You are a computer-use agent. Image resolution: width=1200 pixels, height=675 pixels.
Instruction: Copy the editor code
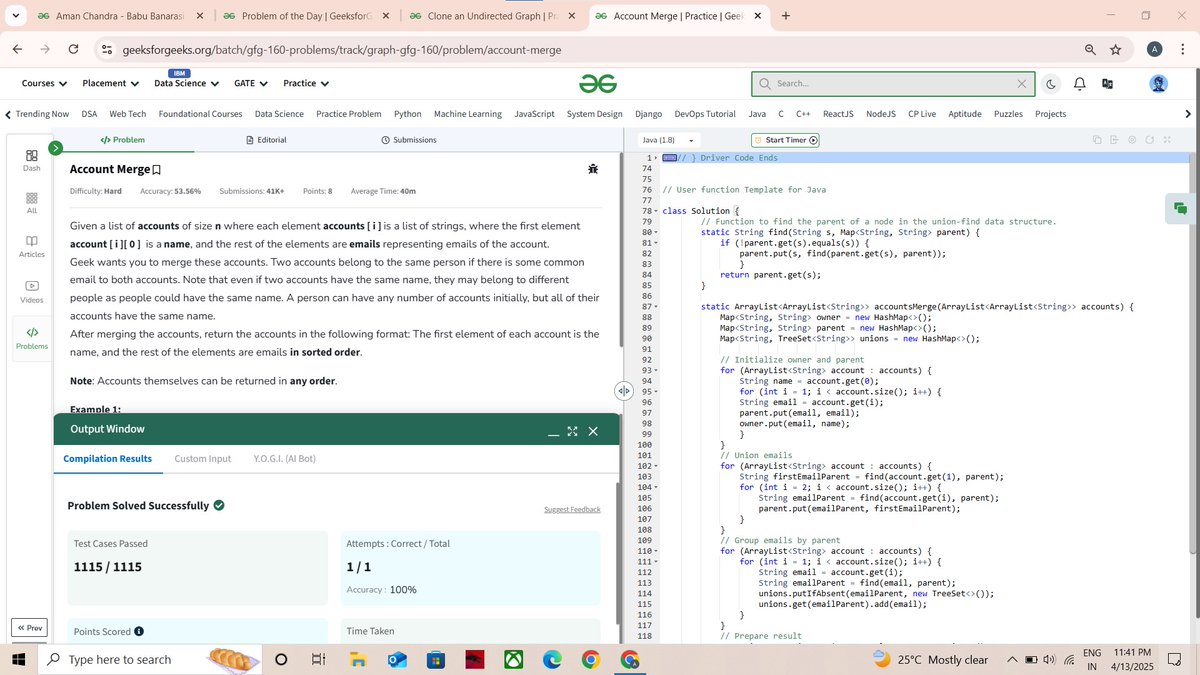point(1097,140)
